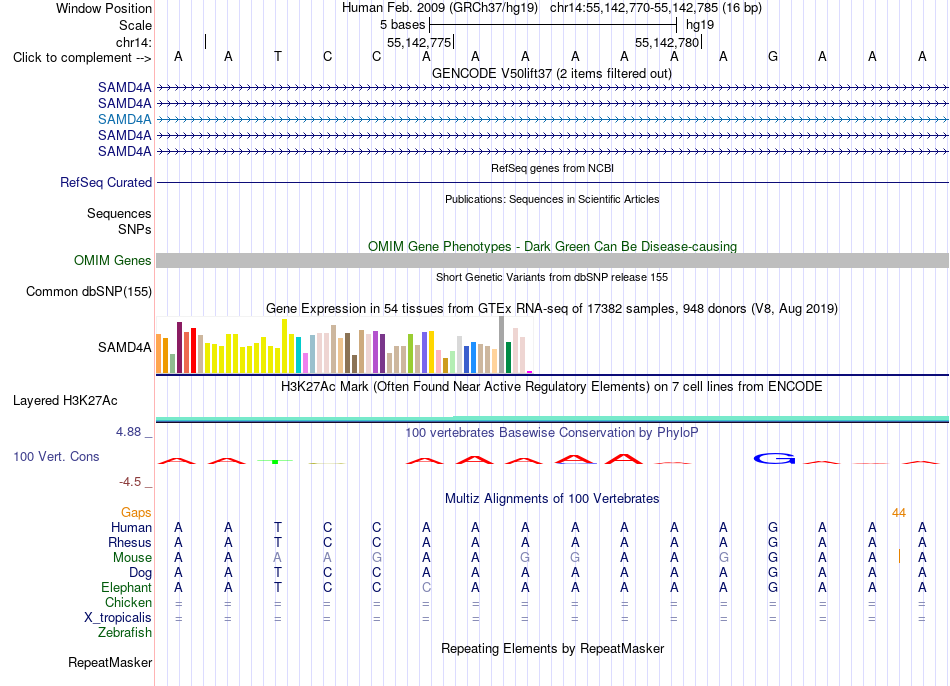
Task: Open the OMIM Gene Phenotypes track title
Action: coord(552,246)
